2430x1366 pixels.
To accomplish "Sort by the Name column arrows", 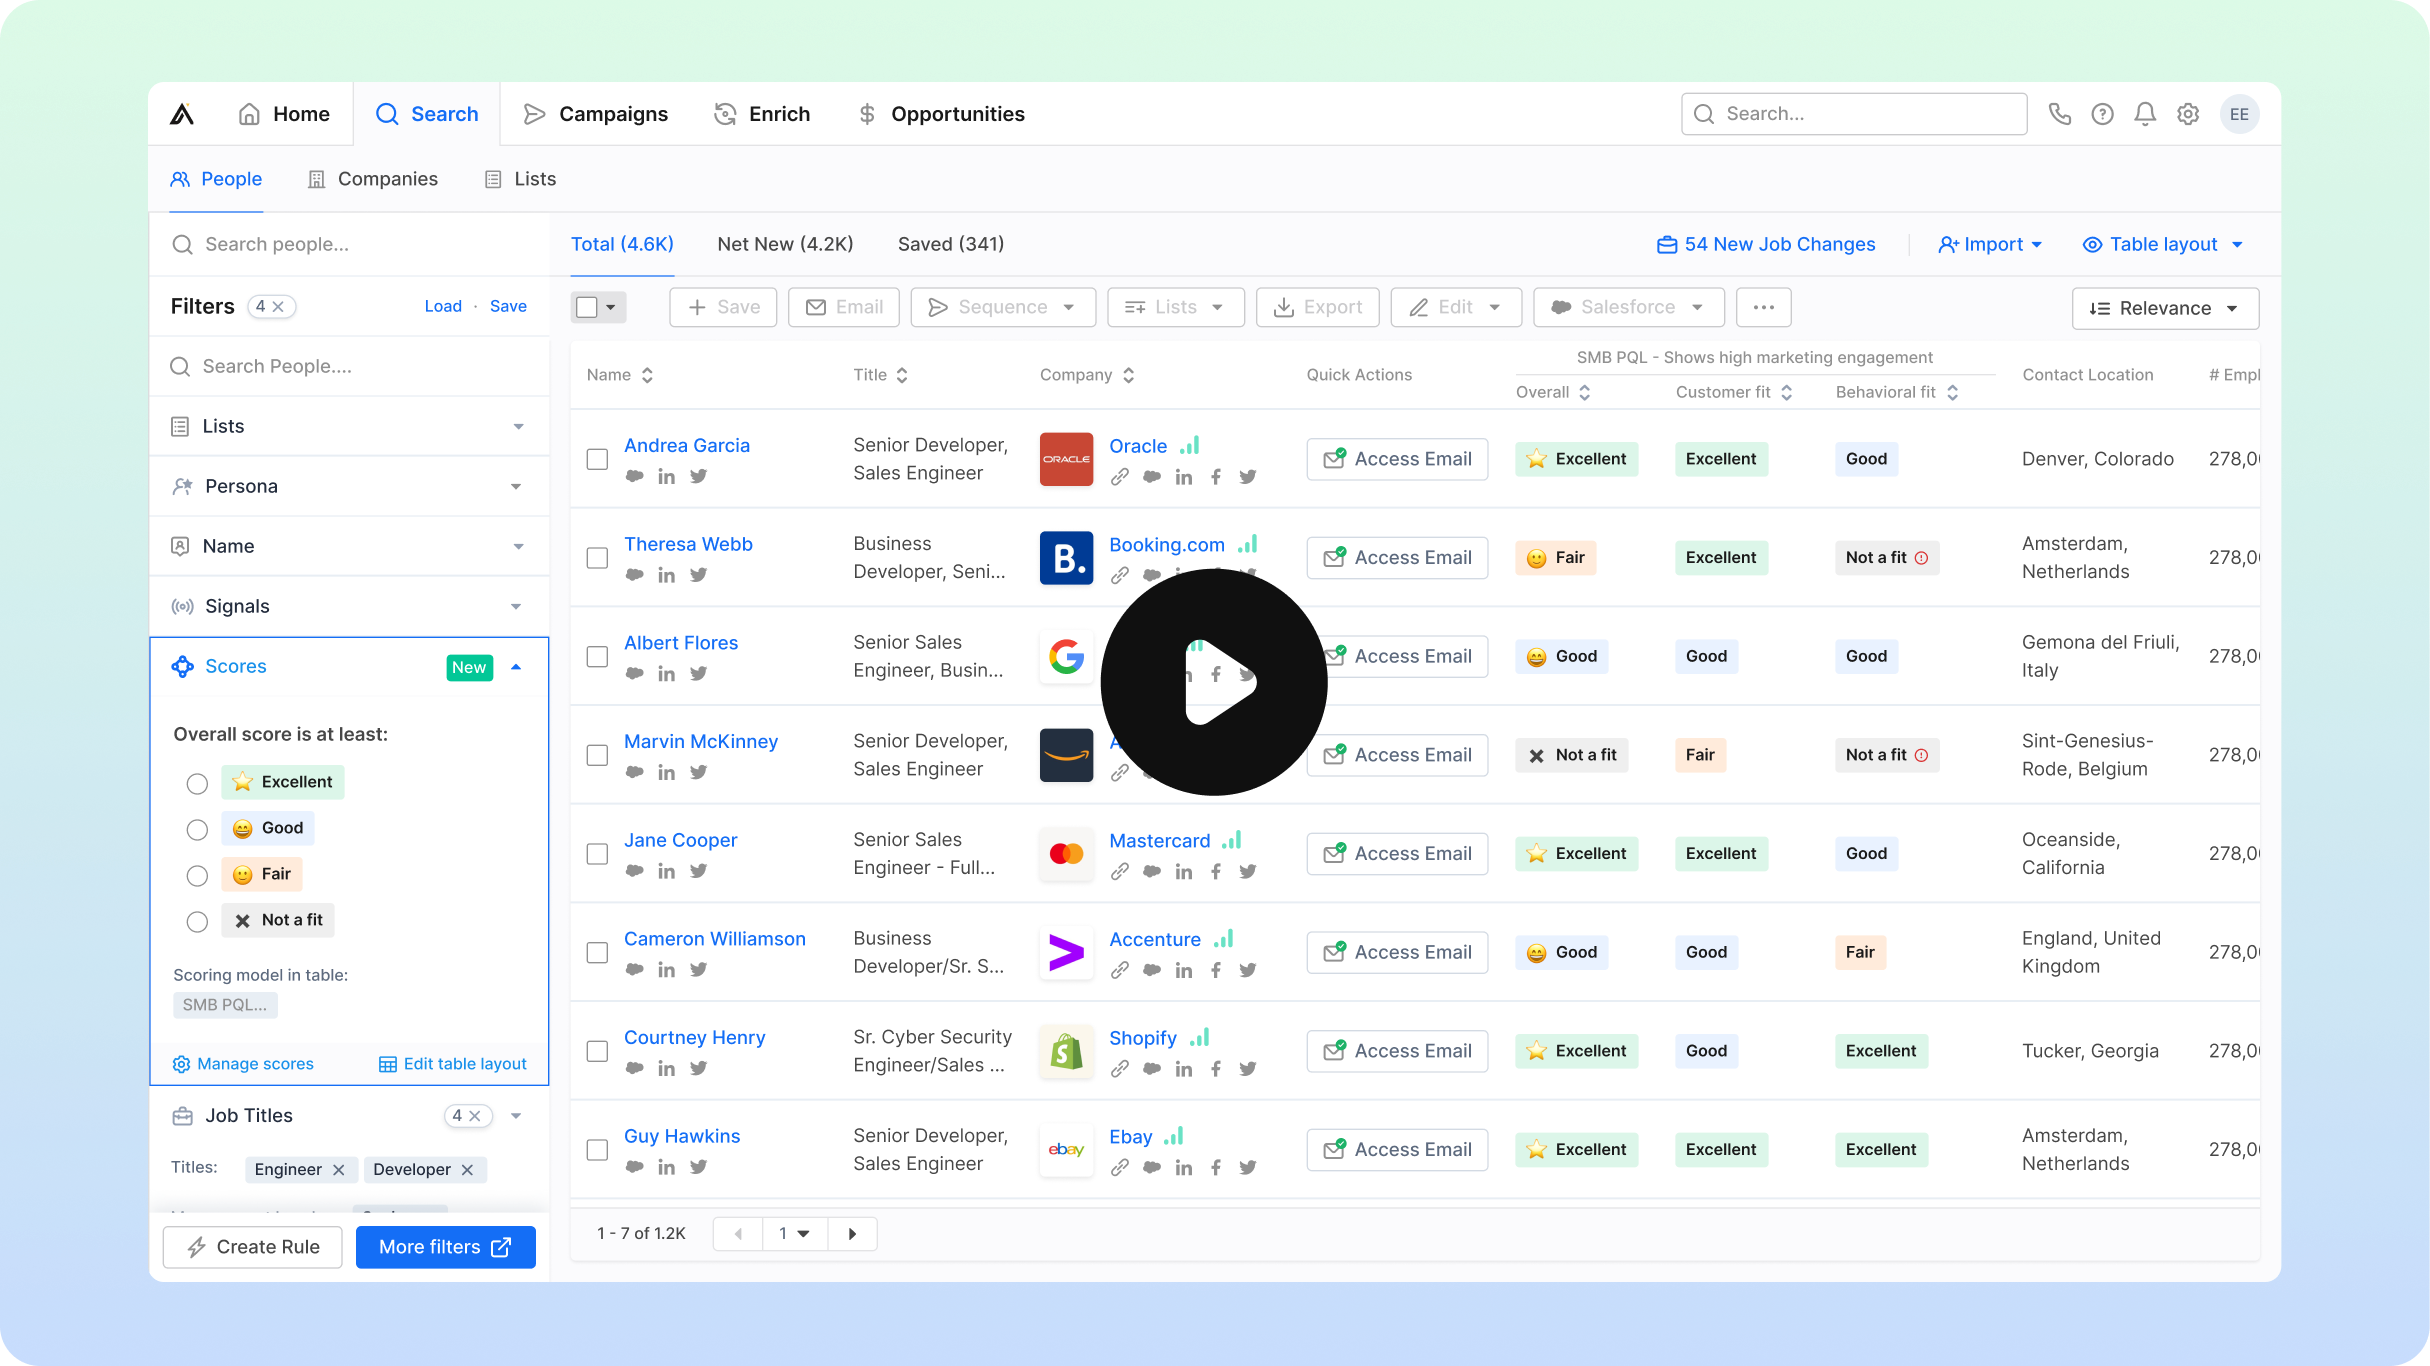I will point(647,375).
